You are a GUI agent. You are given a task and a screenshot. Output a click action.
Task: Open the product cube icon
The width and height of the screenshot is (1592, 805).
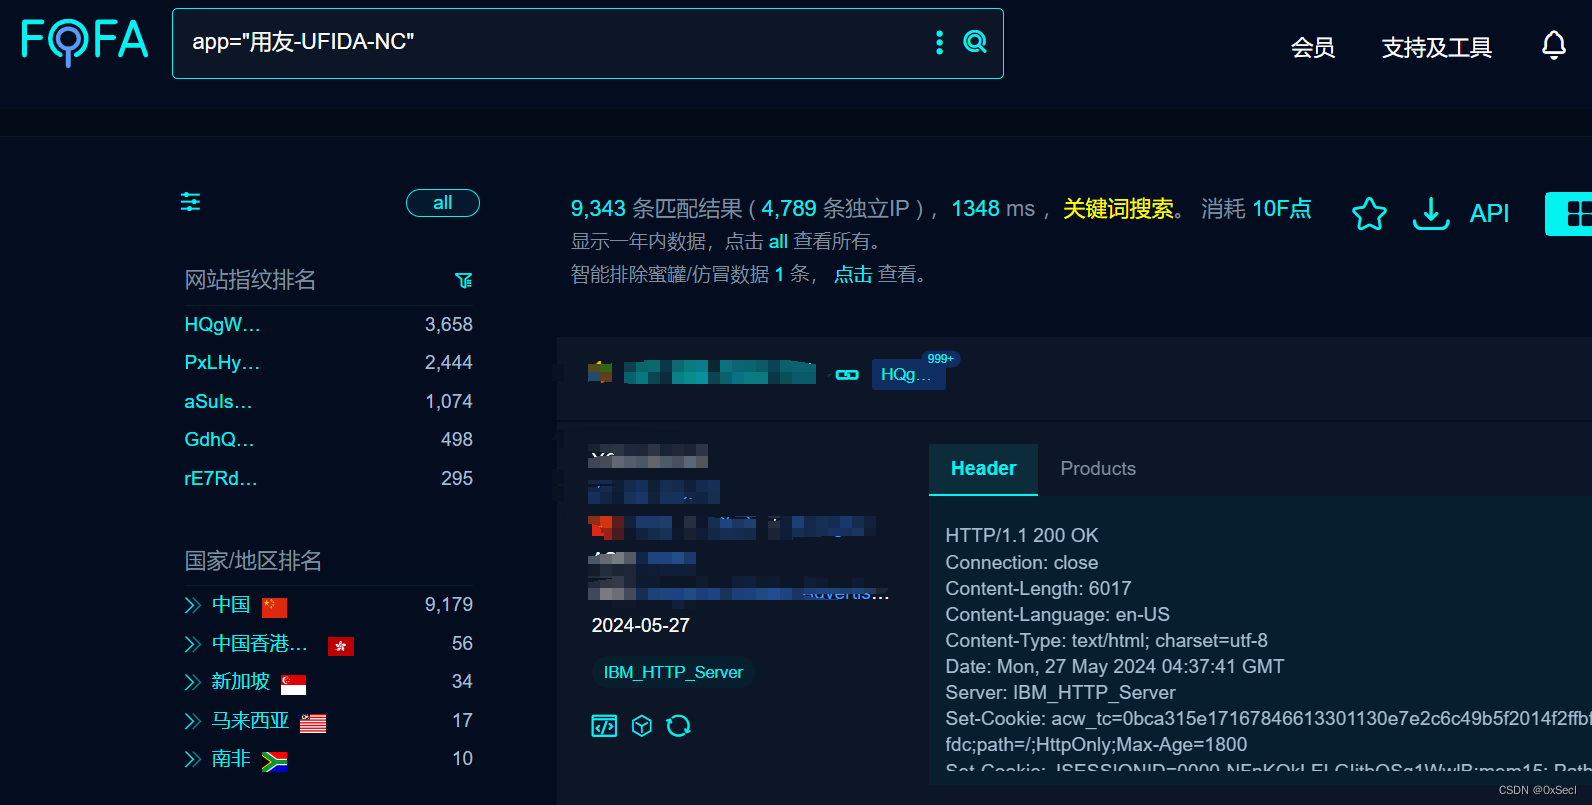642,726
